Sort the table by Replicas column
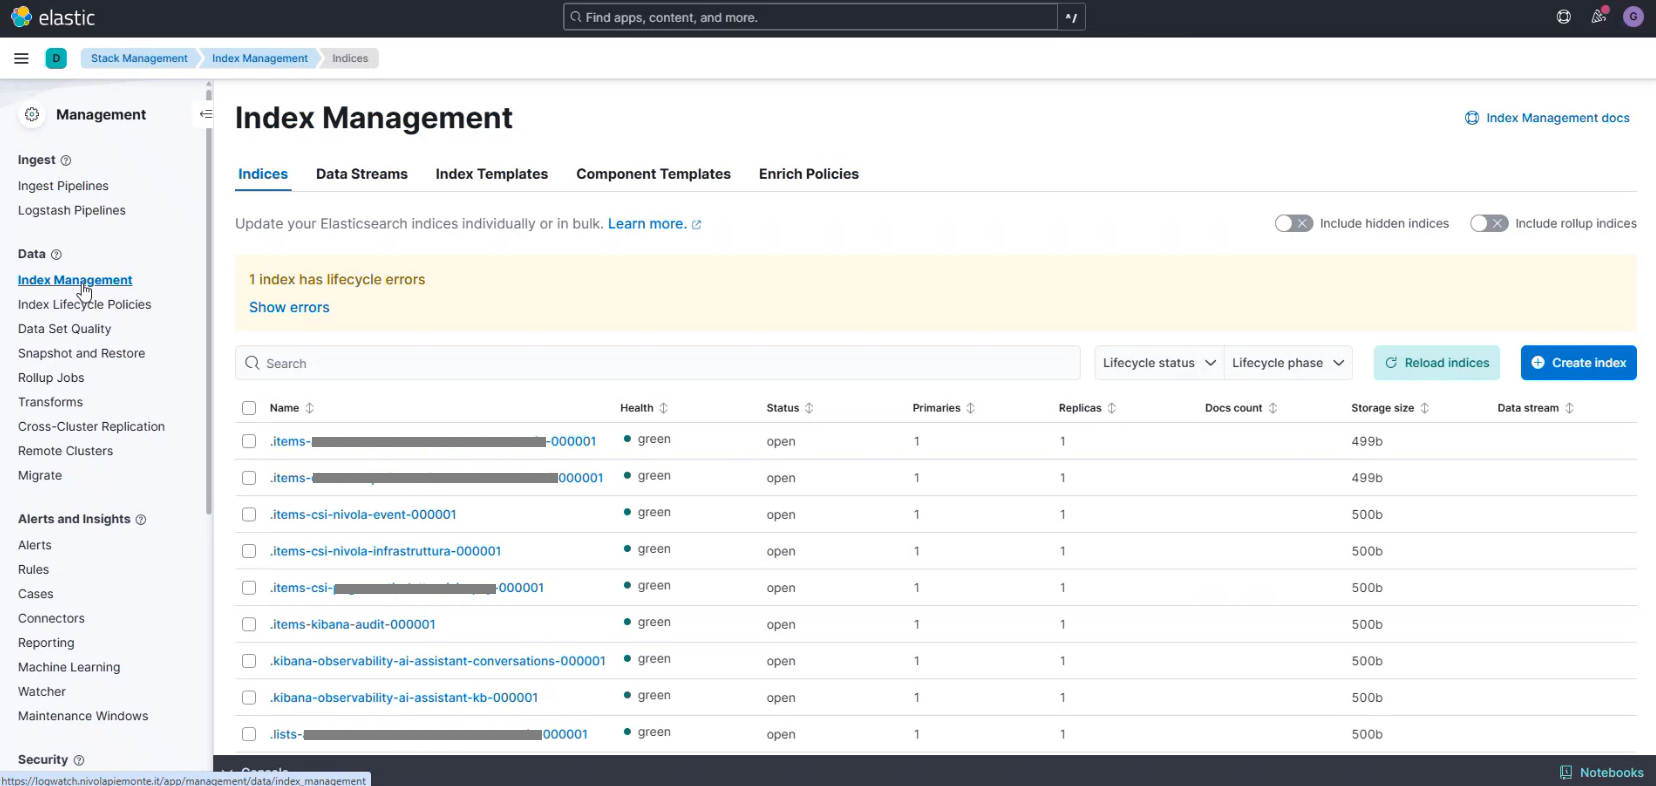1656x786 pixels. (x=1087, y=408)
